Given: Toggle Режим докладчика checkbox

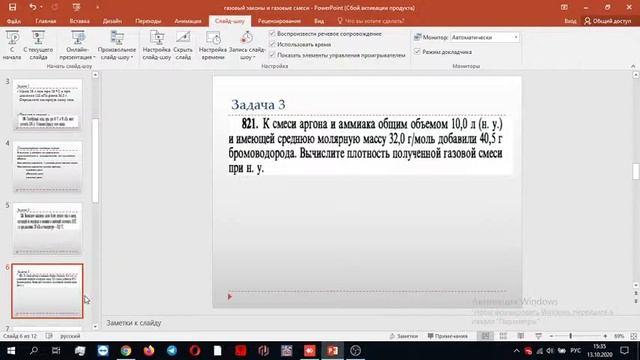Looking at the screenshot, I should pyautogui.click(x=417, y=51).
